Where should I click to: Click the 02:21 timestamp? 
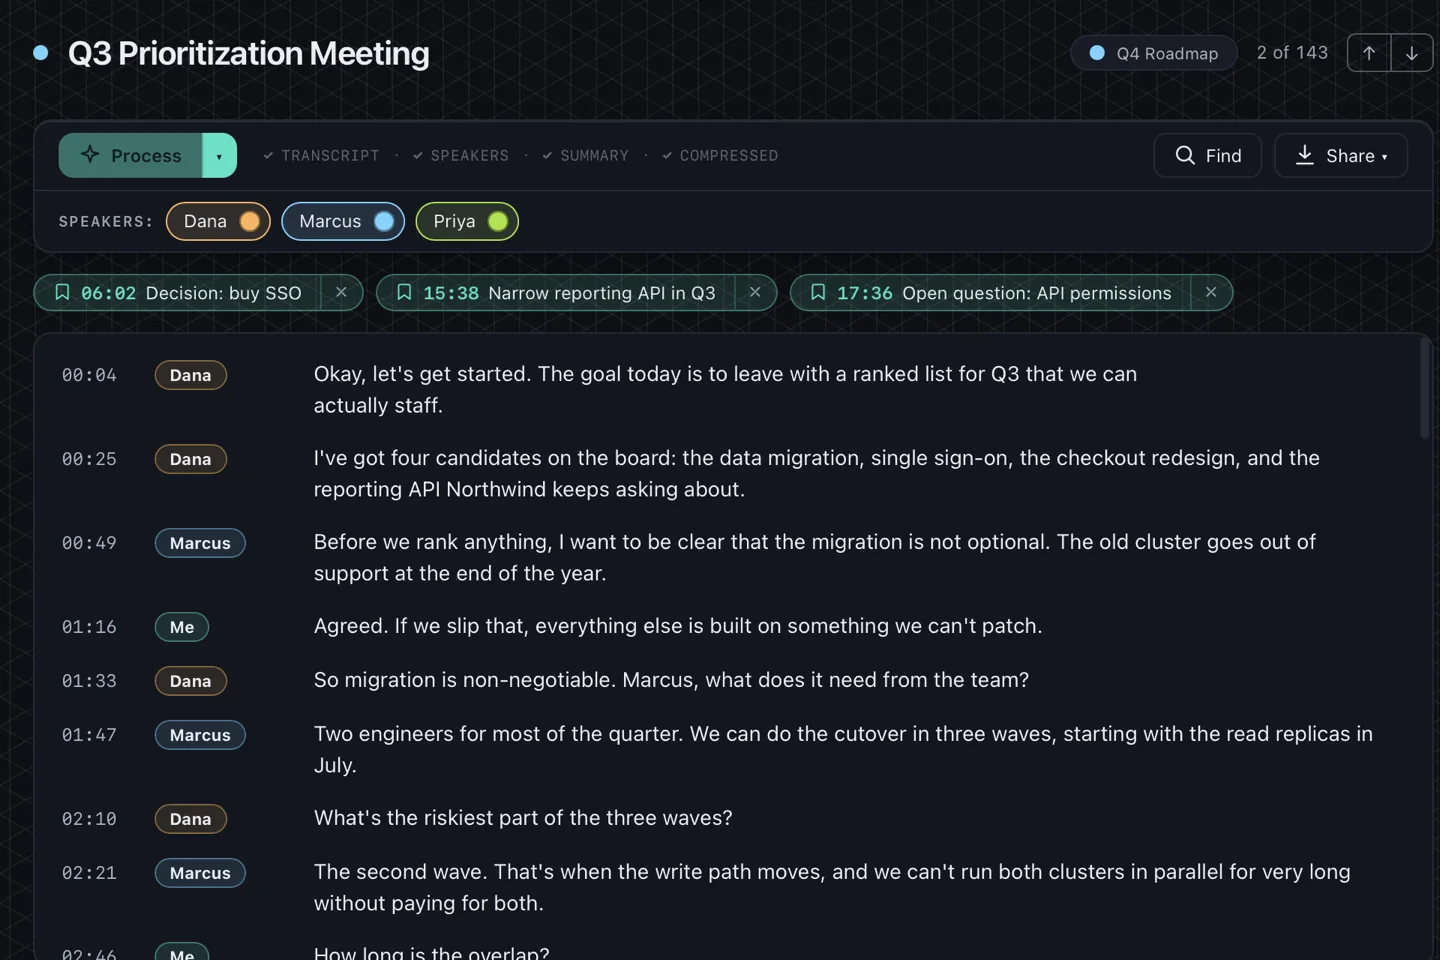pos(89,873)
